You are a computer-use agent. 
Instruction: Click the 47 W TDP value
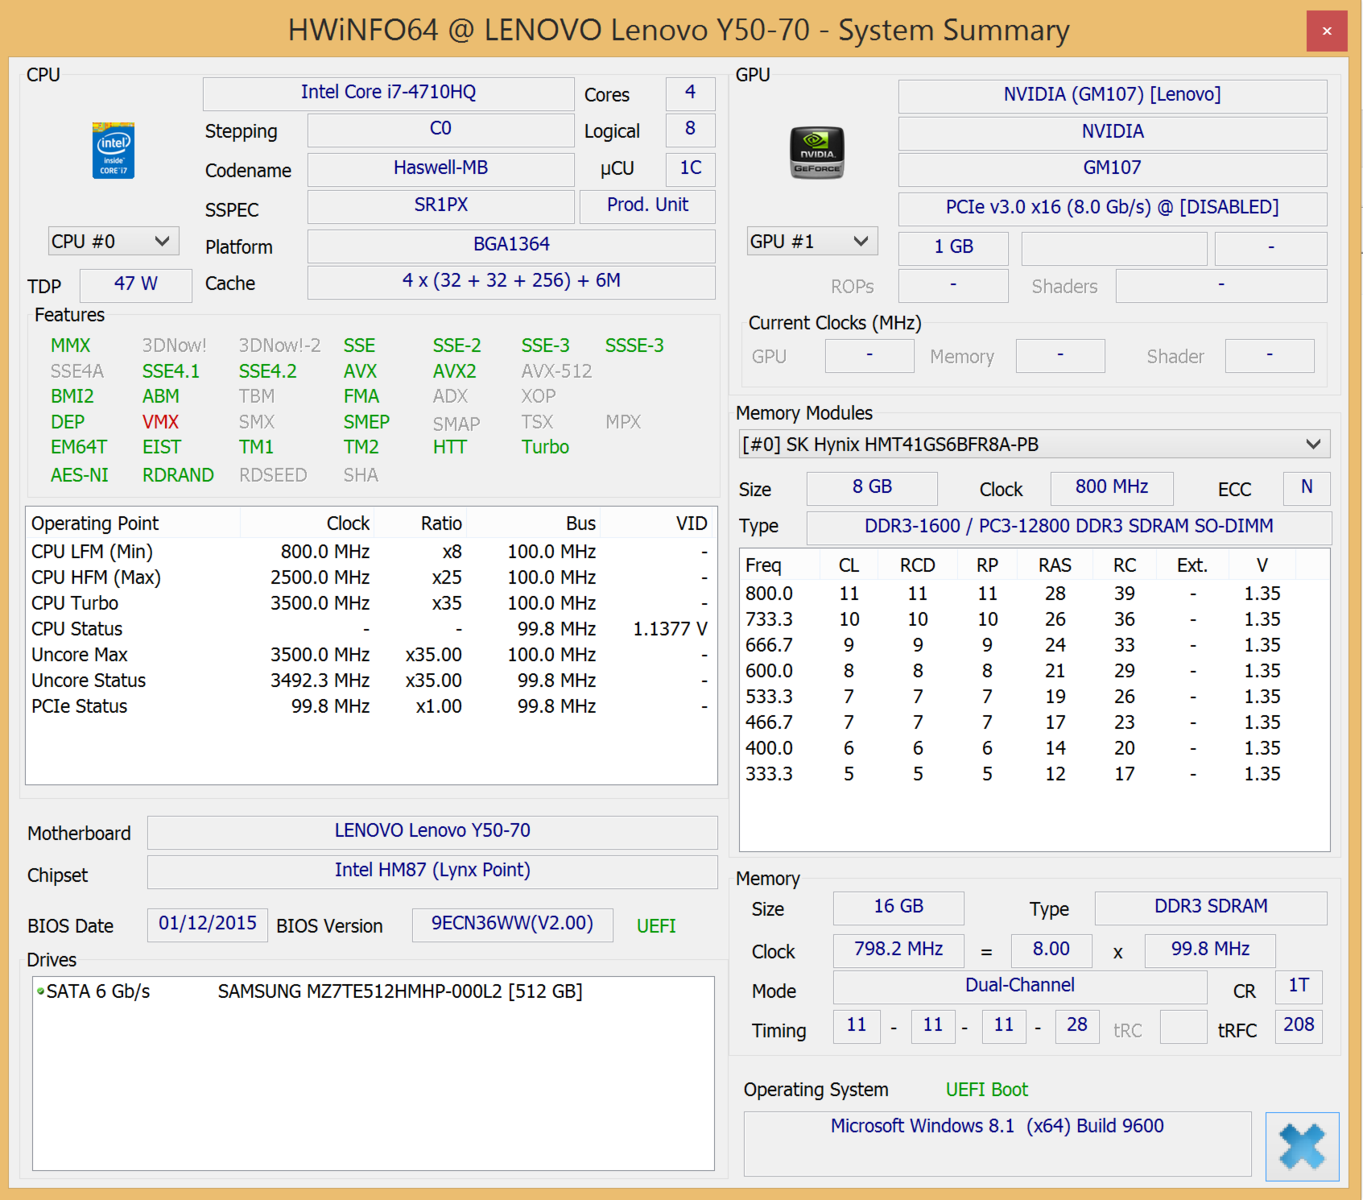(135, 284)
